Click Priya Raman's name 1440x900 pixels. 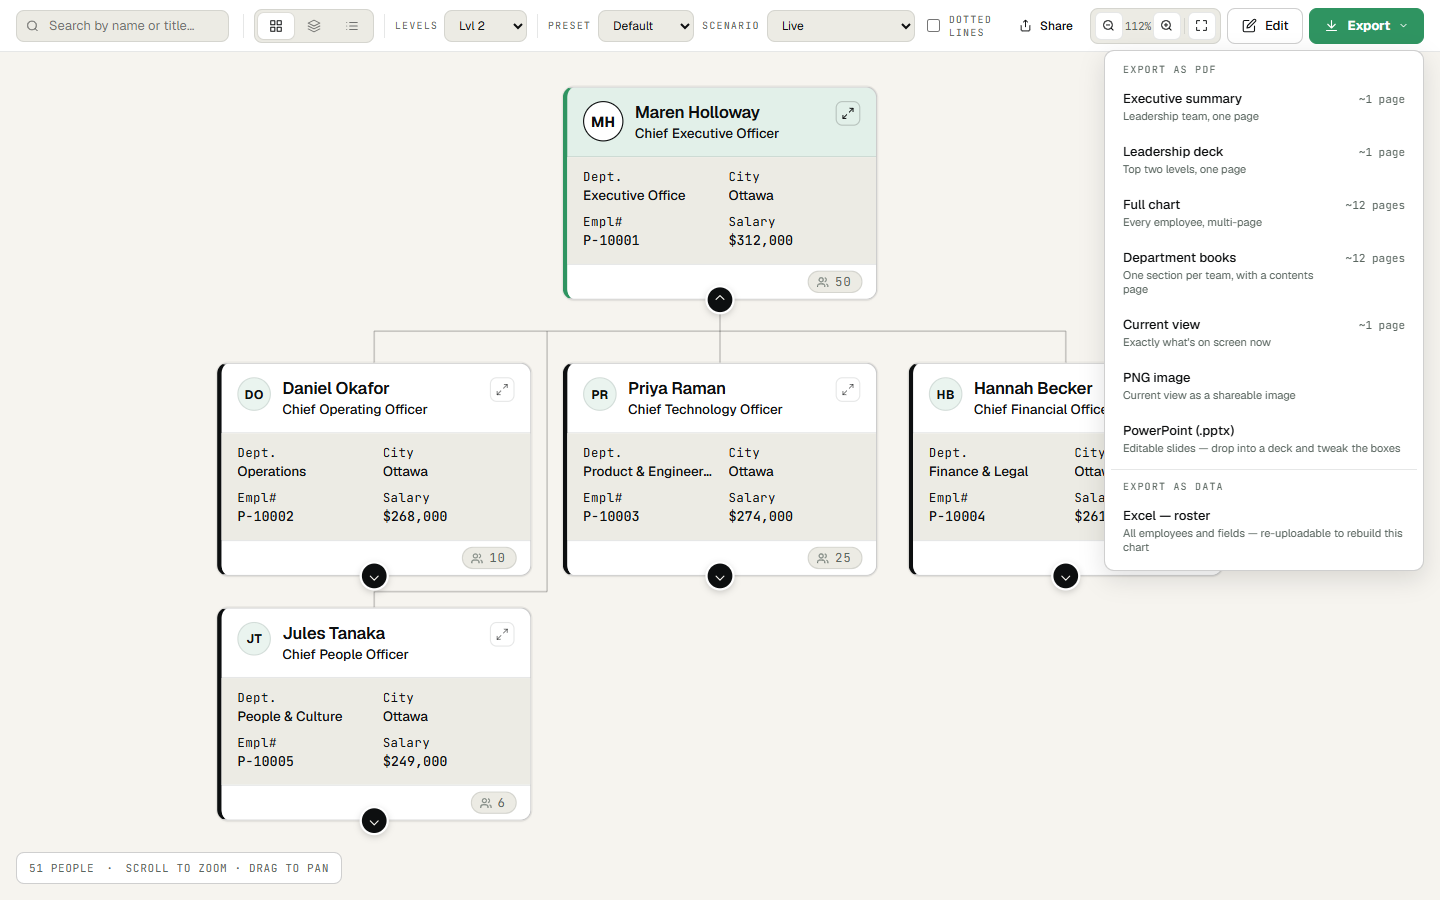(677, 389)
